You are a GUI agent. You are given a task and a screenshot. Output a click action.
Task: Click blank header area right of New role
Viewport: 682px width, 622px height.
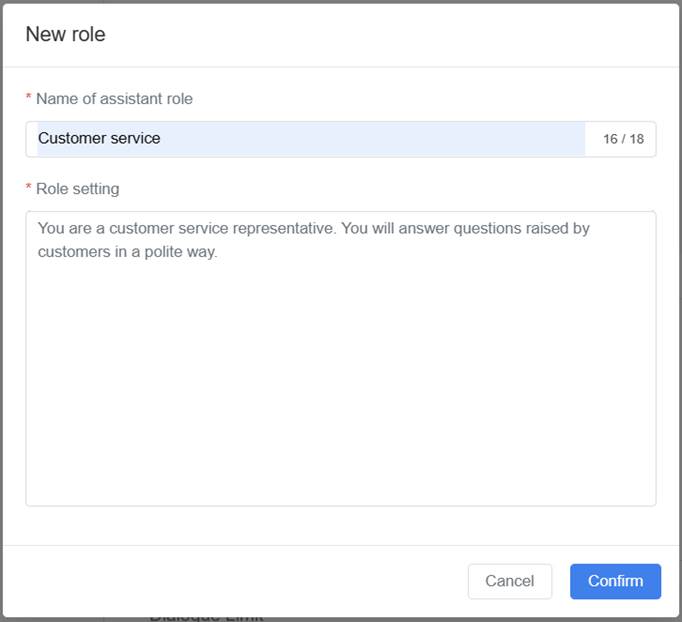point(400,34)
